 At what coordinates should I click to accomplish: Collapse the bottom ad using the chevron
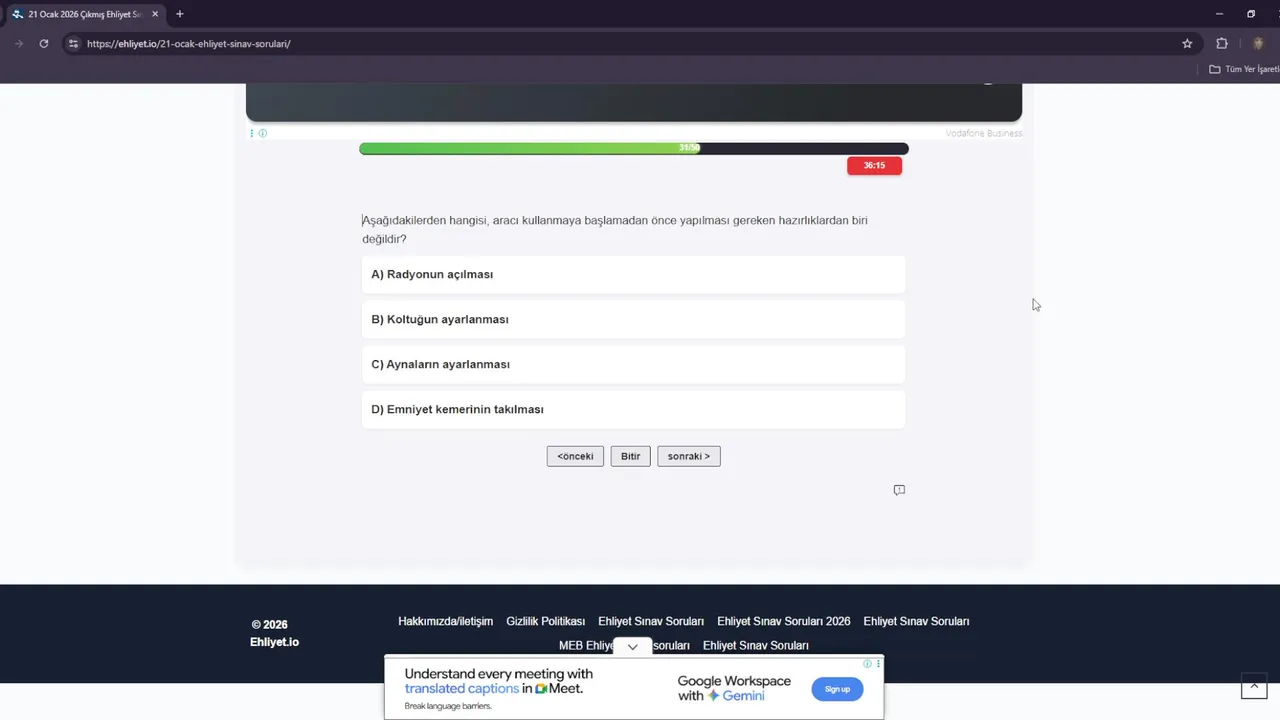632,647
